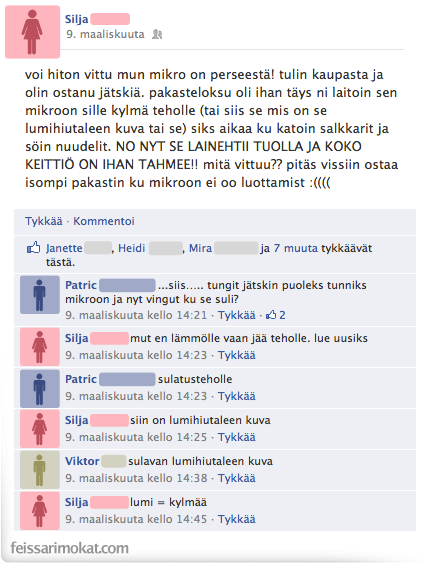This screenshot has width=422, height=563.
Task: Open Viktor's green avatar icon
Action: coord(40,470)
